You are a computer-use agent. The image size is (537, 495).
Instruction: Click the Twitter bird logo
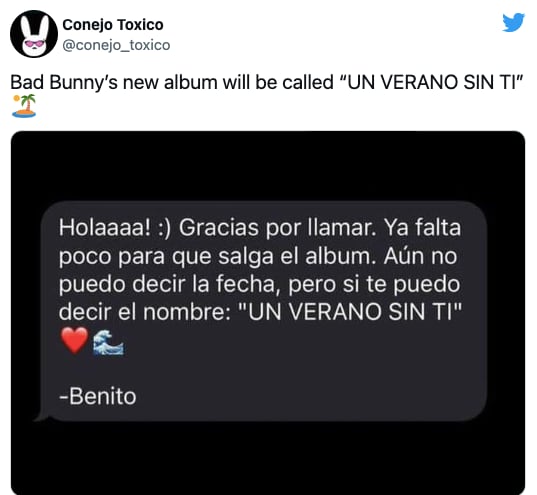513,22
